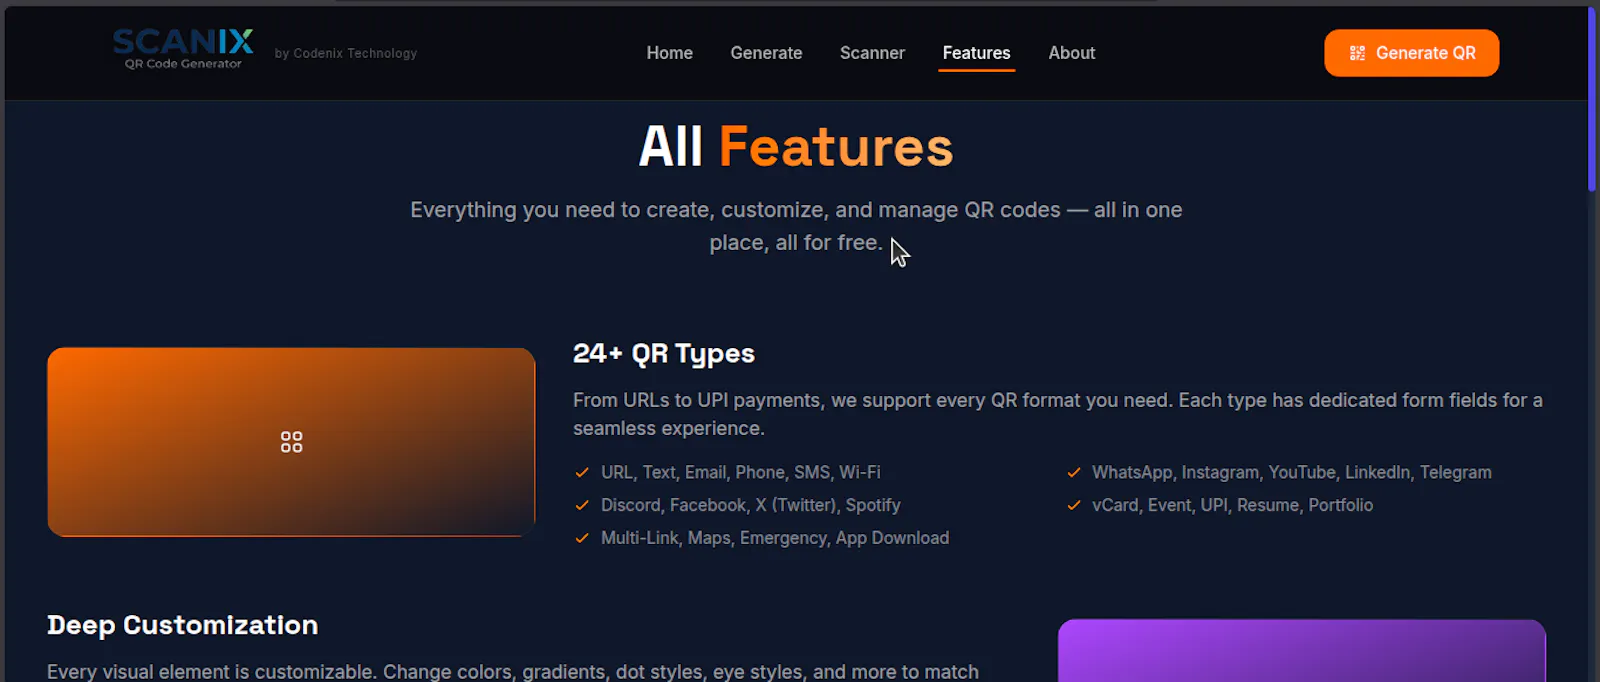Click 'vCard, Event, UPI, Resume, Portfolio' text

pyautogui.click(x=1232, y=505)
